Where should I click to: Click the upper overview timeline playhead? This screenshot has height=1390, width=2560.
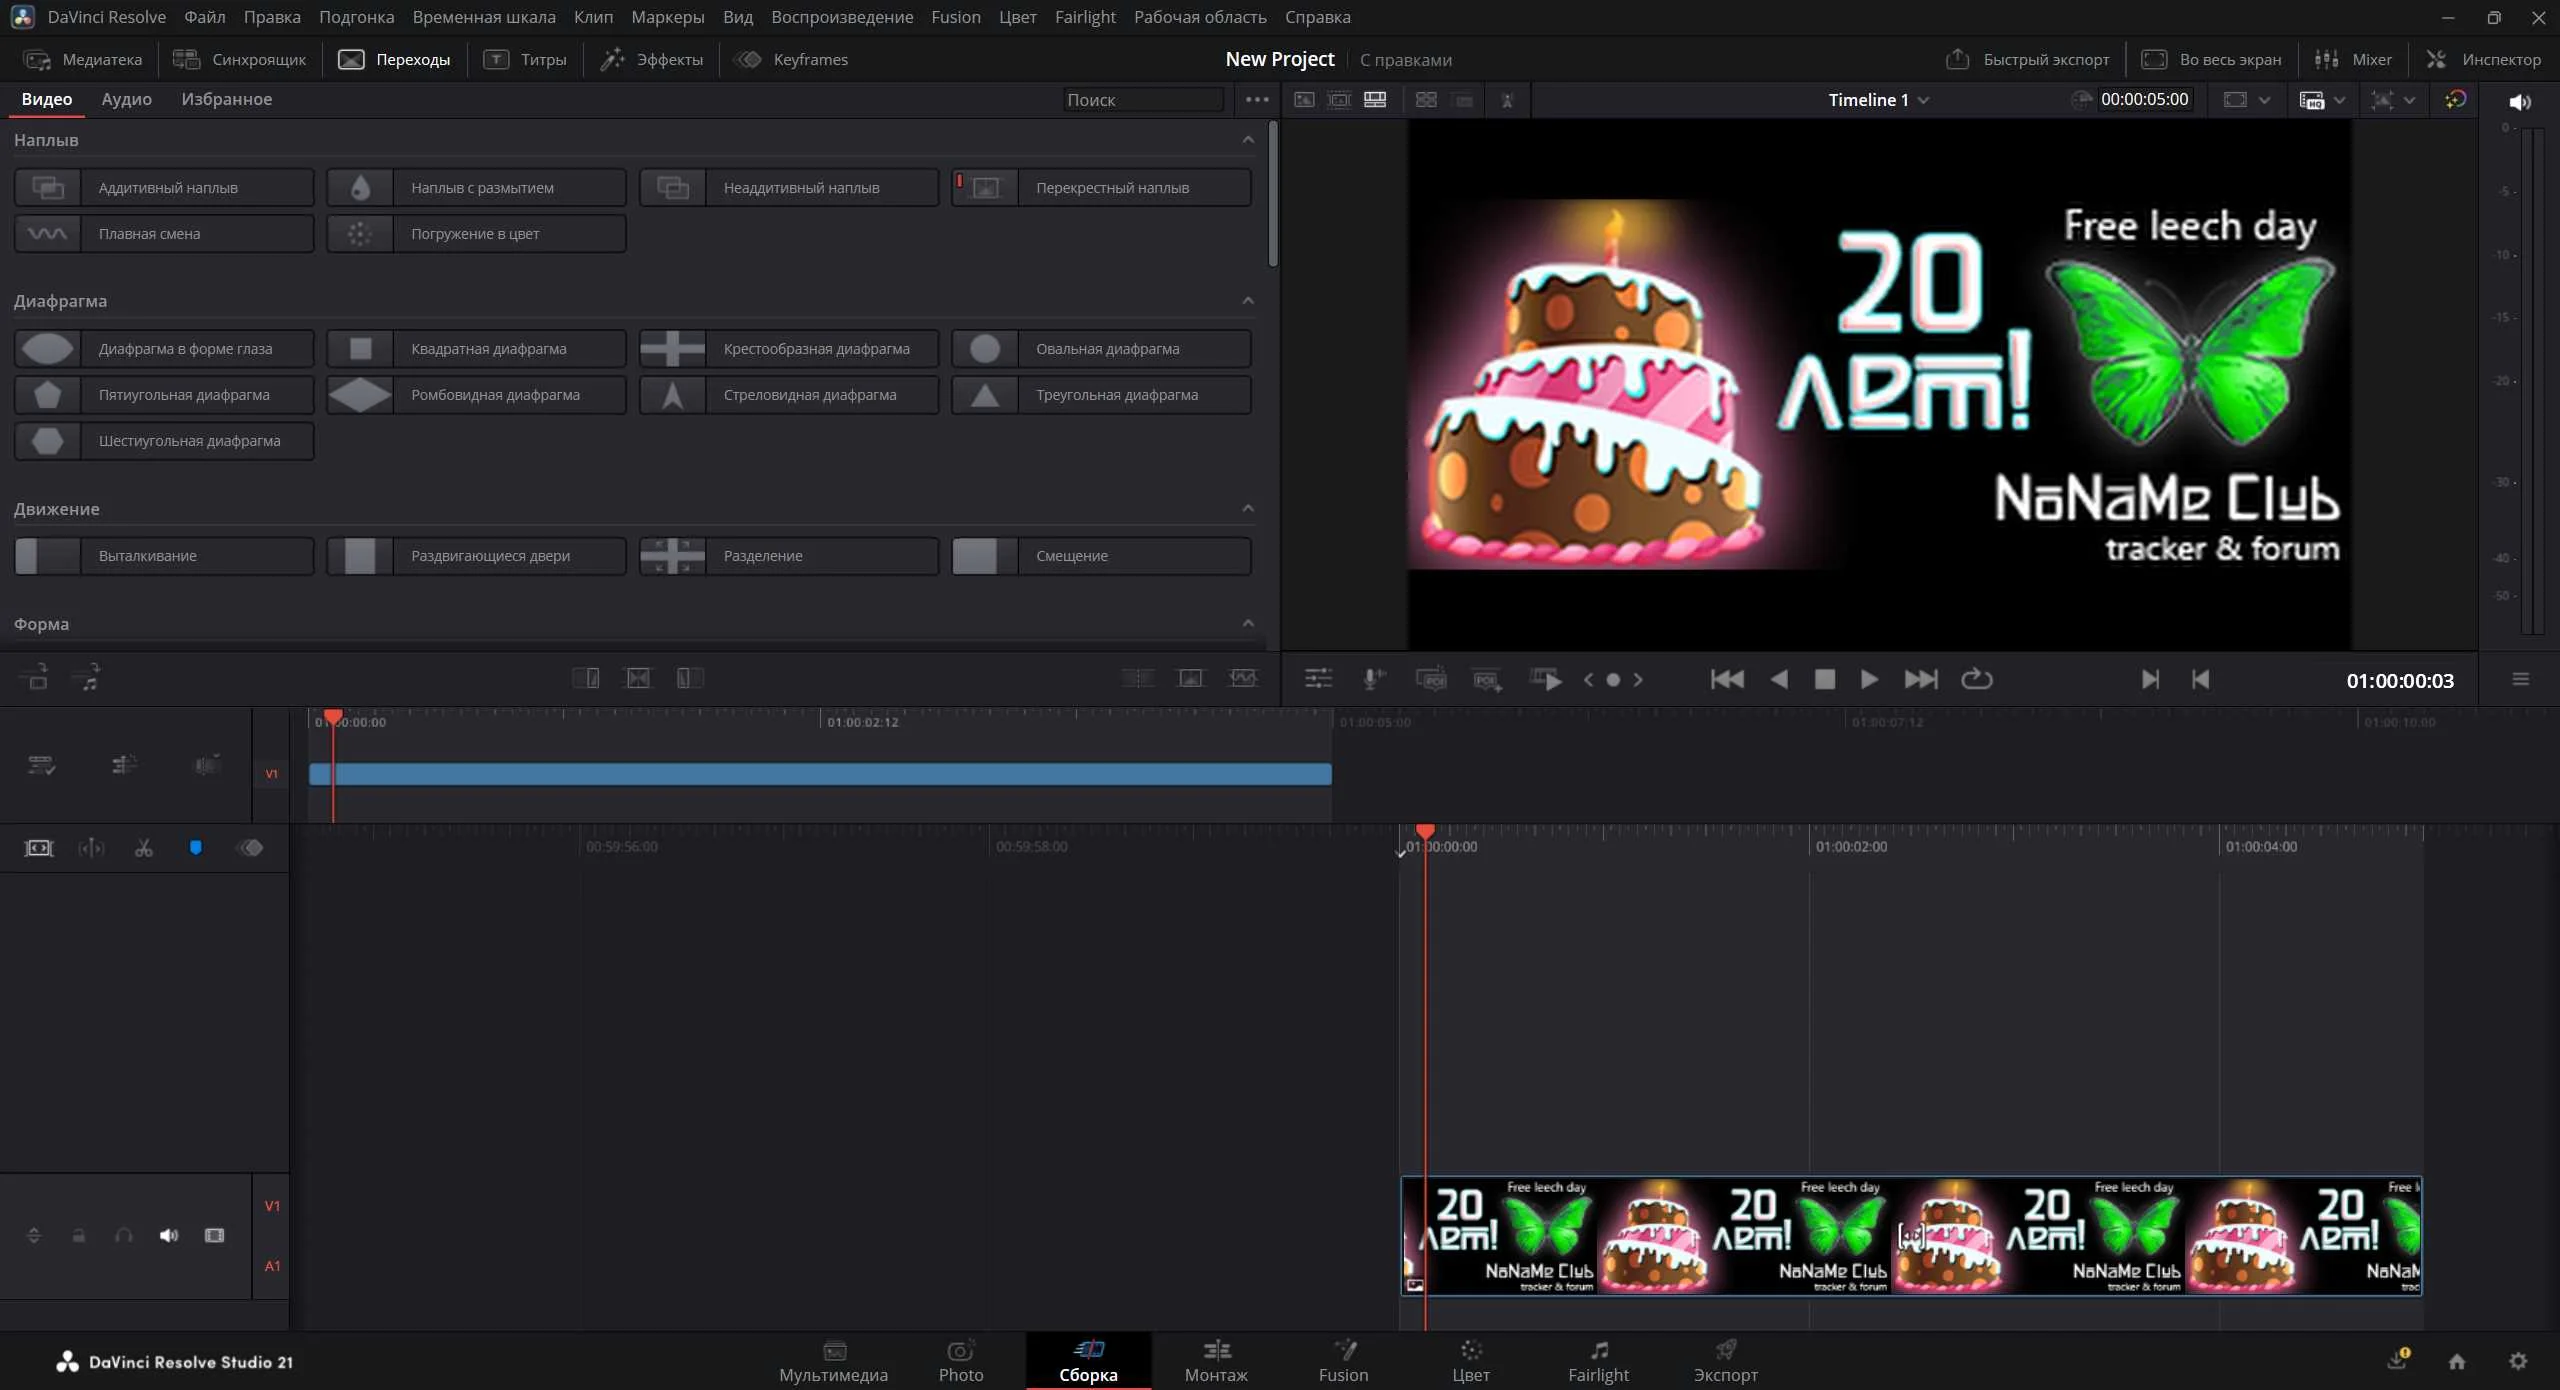(334, 717)
